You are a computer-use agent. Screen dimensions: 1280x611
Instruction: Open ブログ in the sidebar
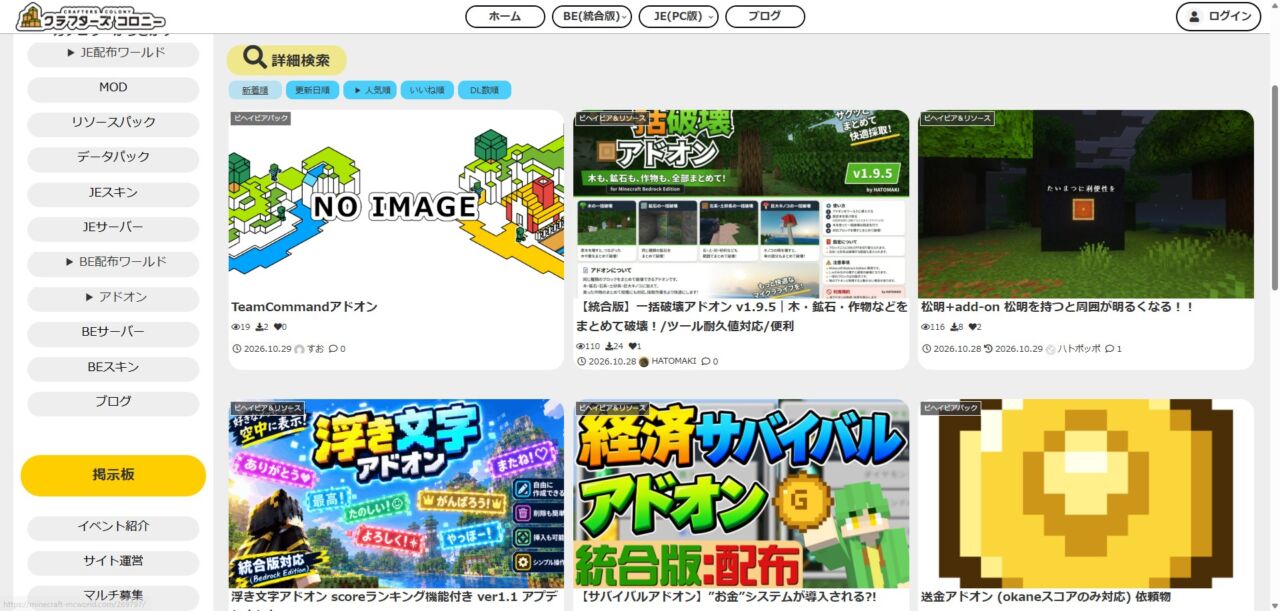(x=113, y=402)
